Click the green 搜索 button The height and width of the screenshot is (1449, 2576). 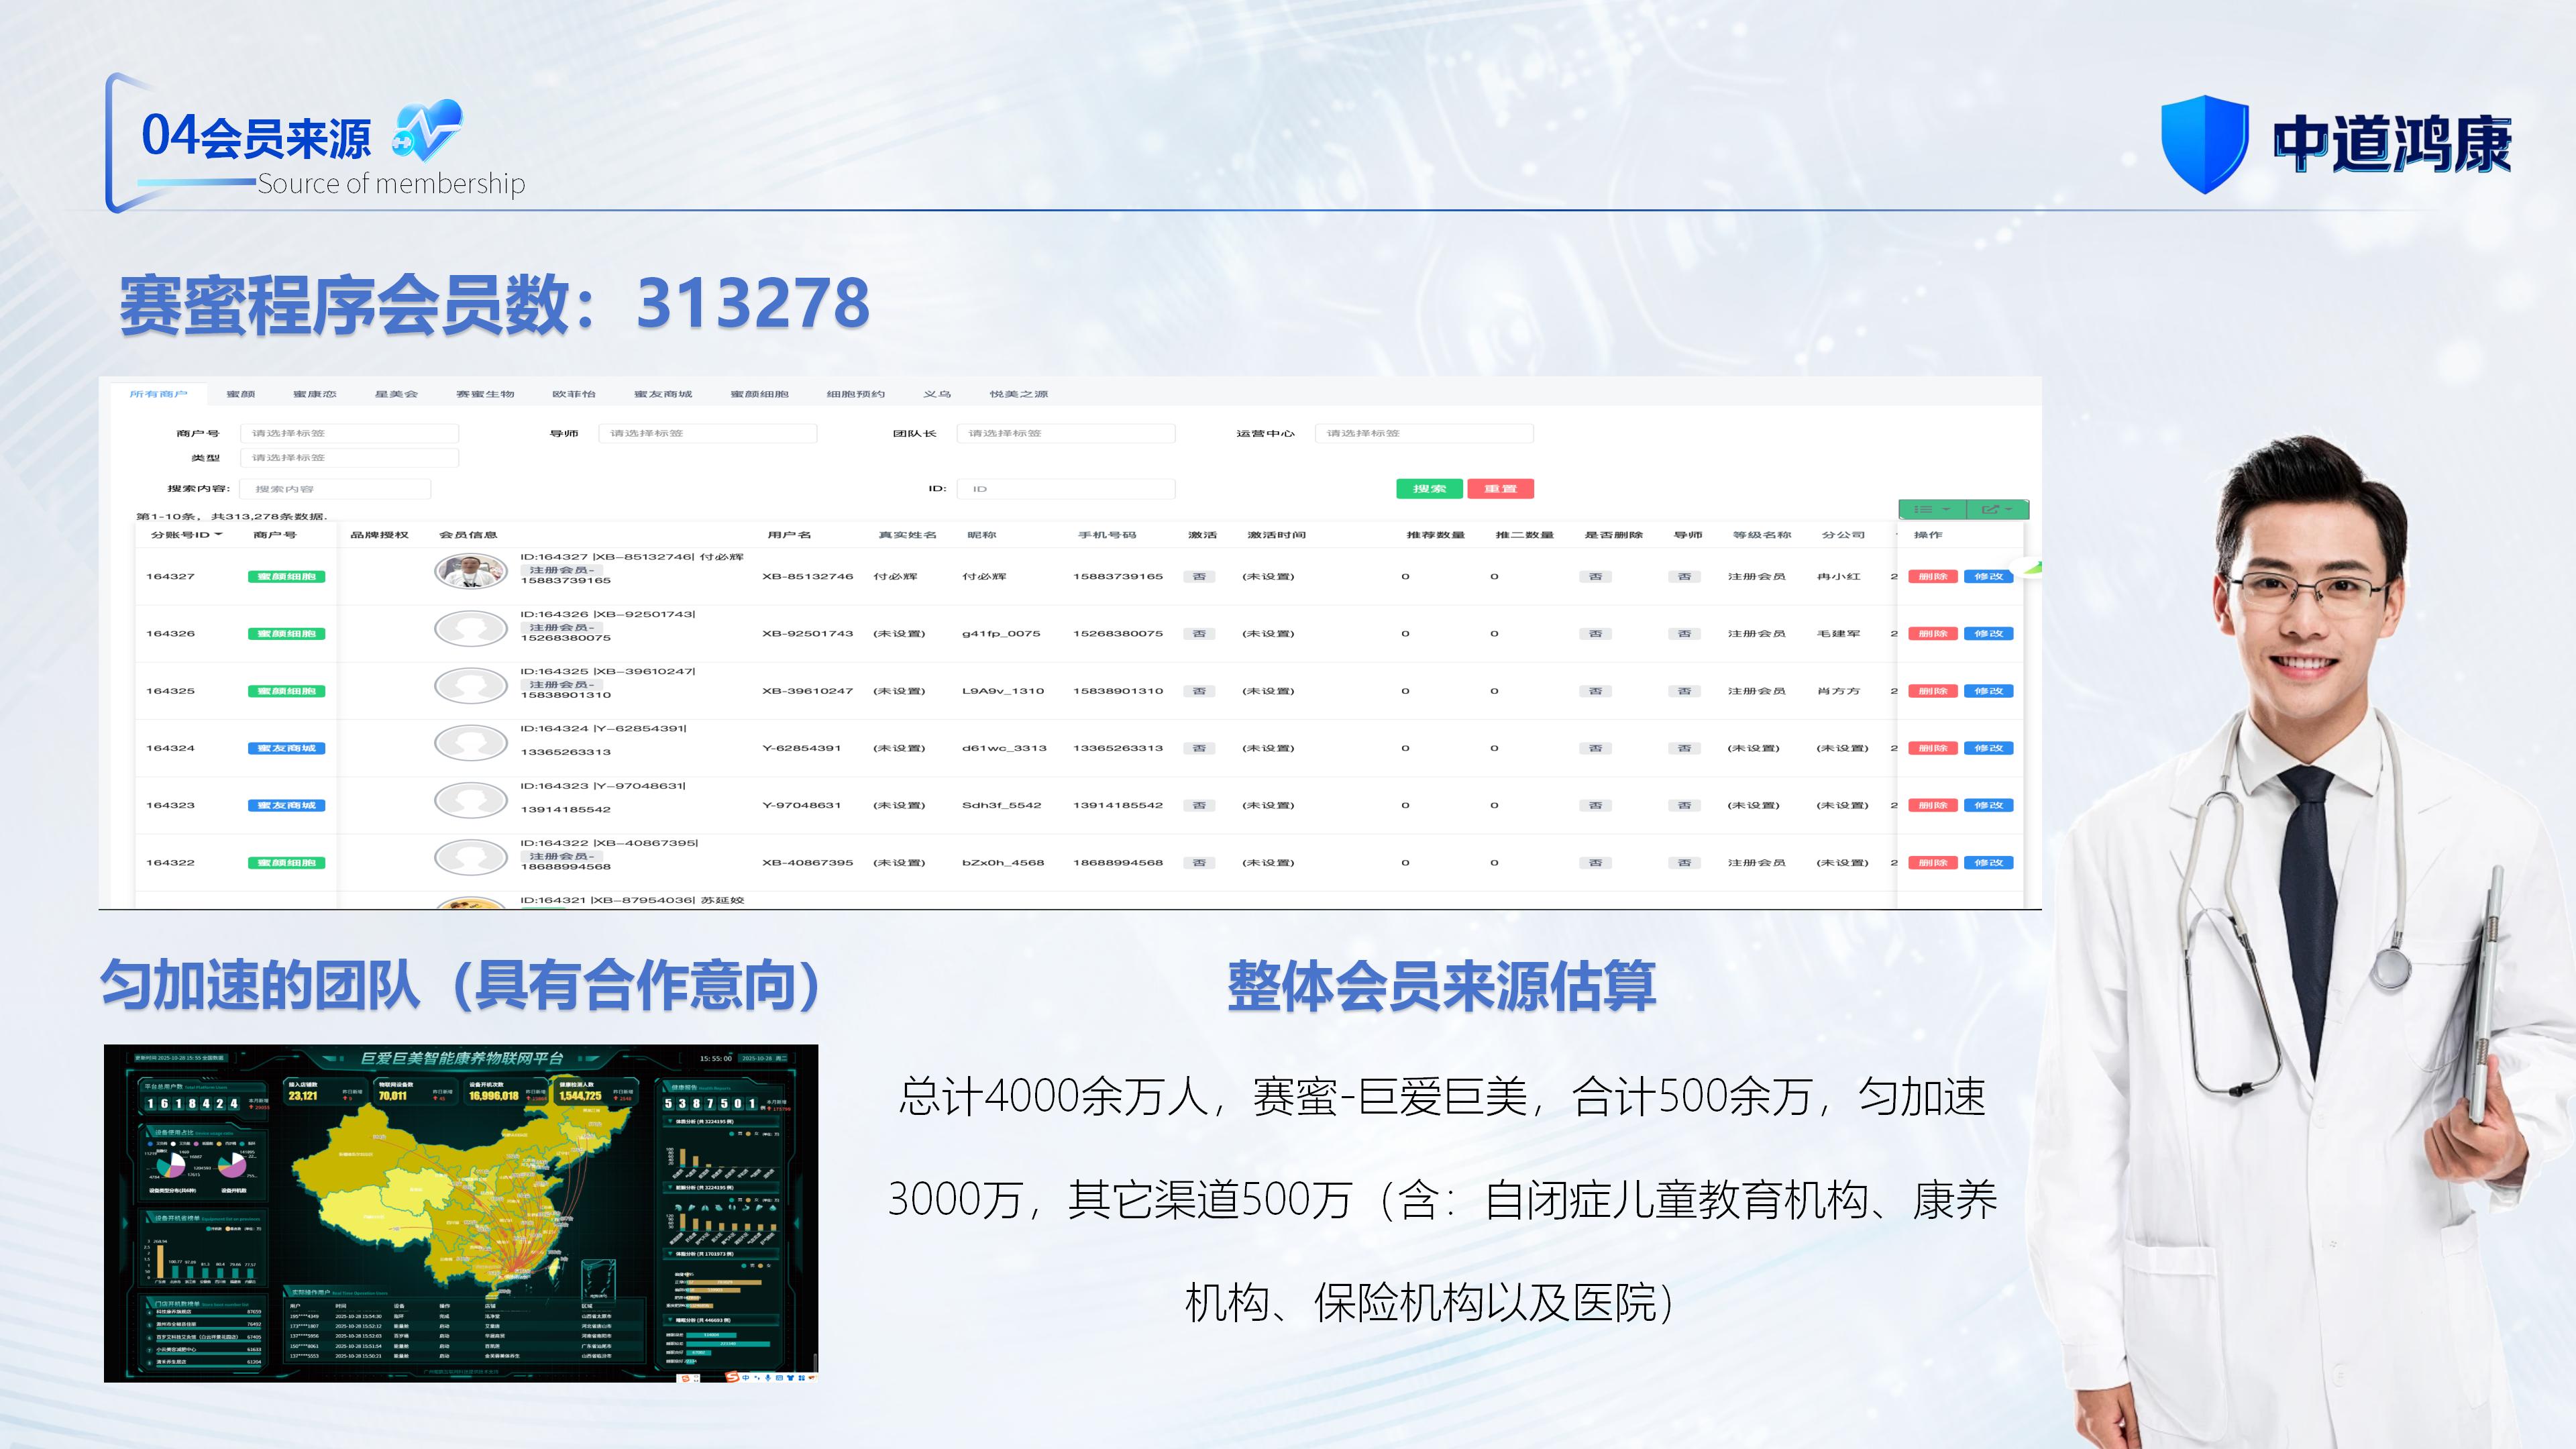[1430, 489]
